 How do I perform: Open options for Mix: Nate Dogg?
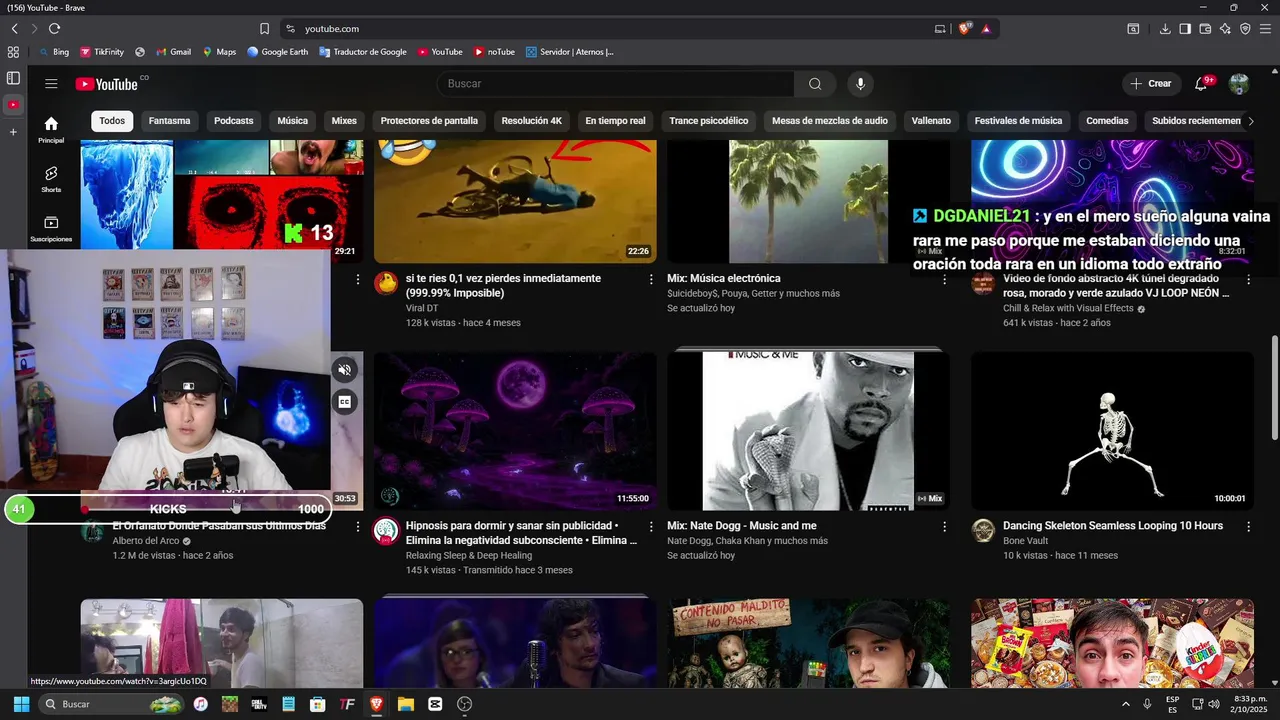point(944,526)
